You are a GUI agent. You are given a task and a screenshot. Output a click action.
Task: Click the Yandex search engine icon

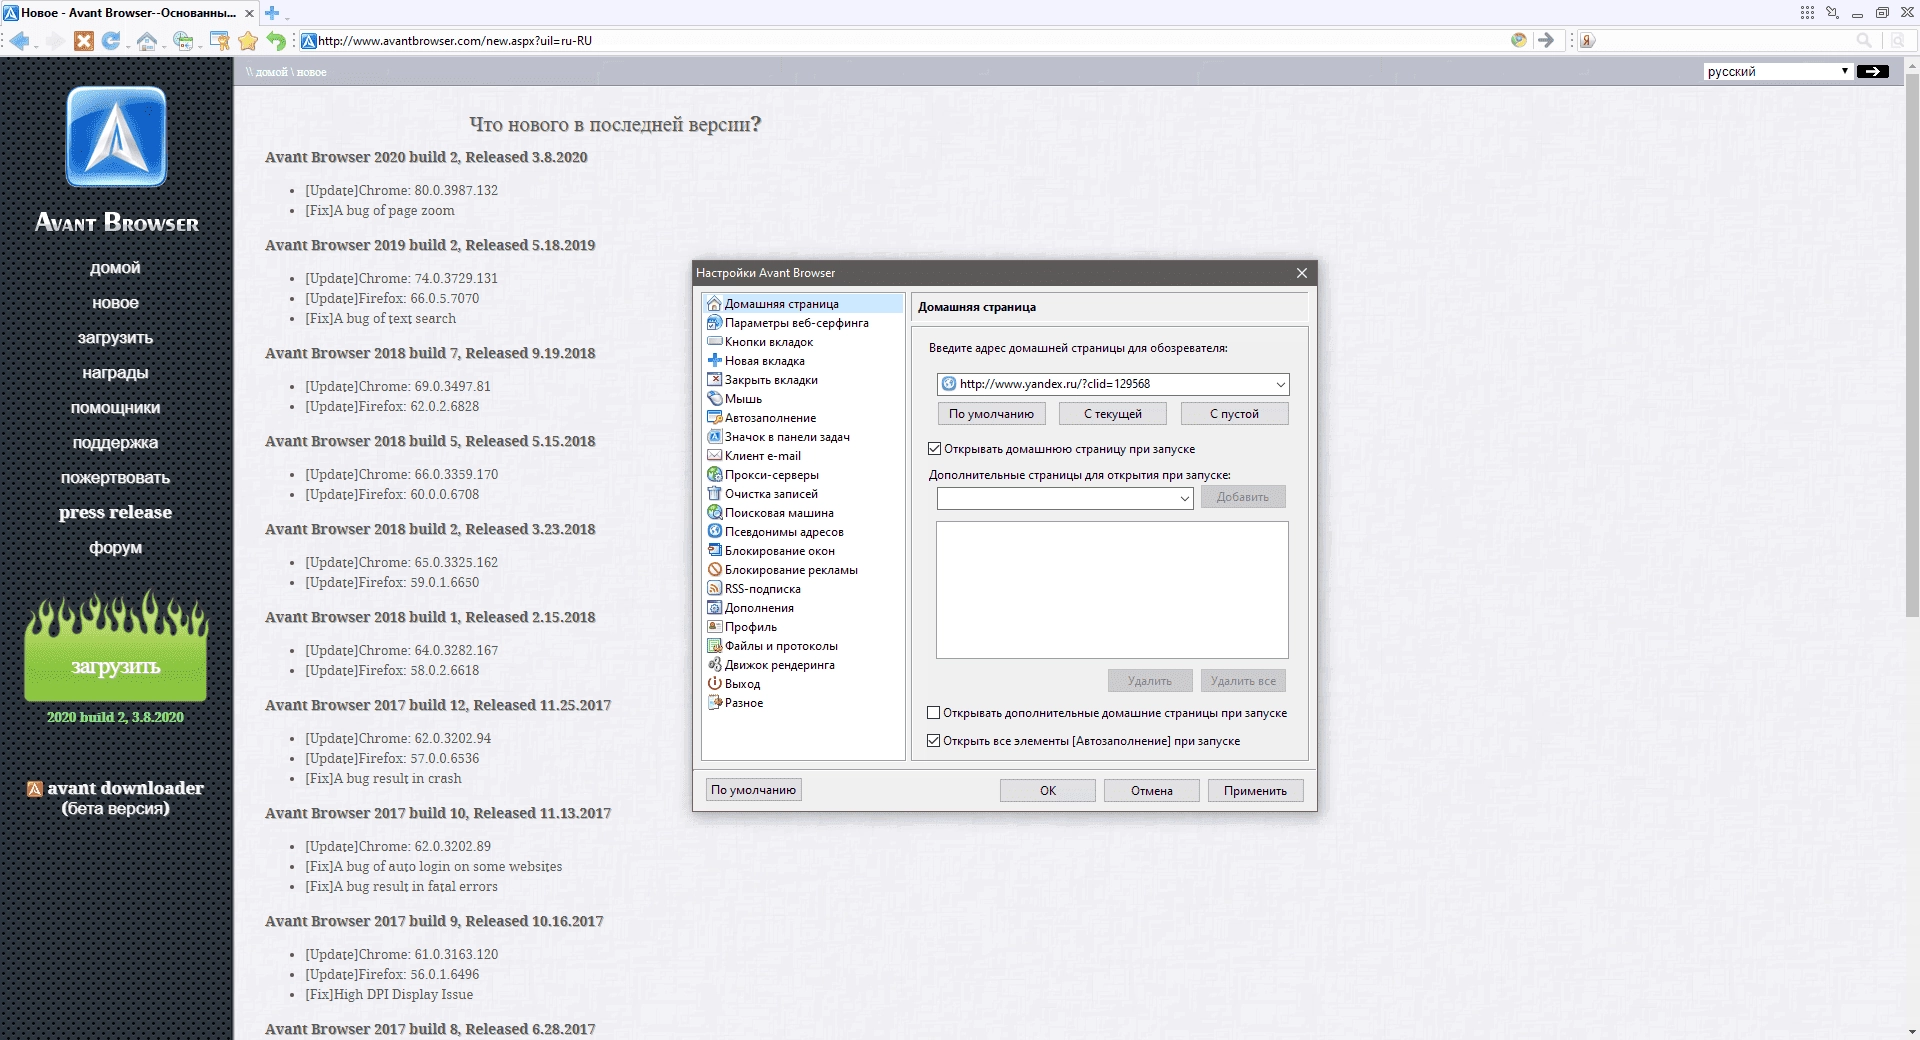click(x=1588, y=41)
